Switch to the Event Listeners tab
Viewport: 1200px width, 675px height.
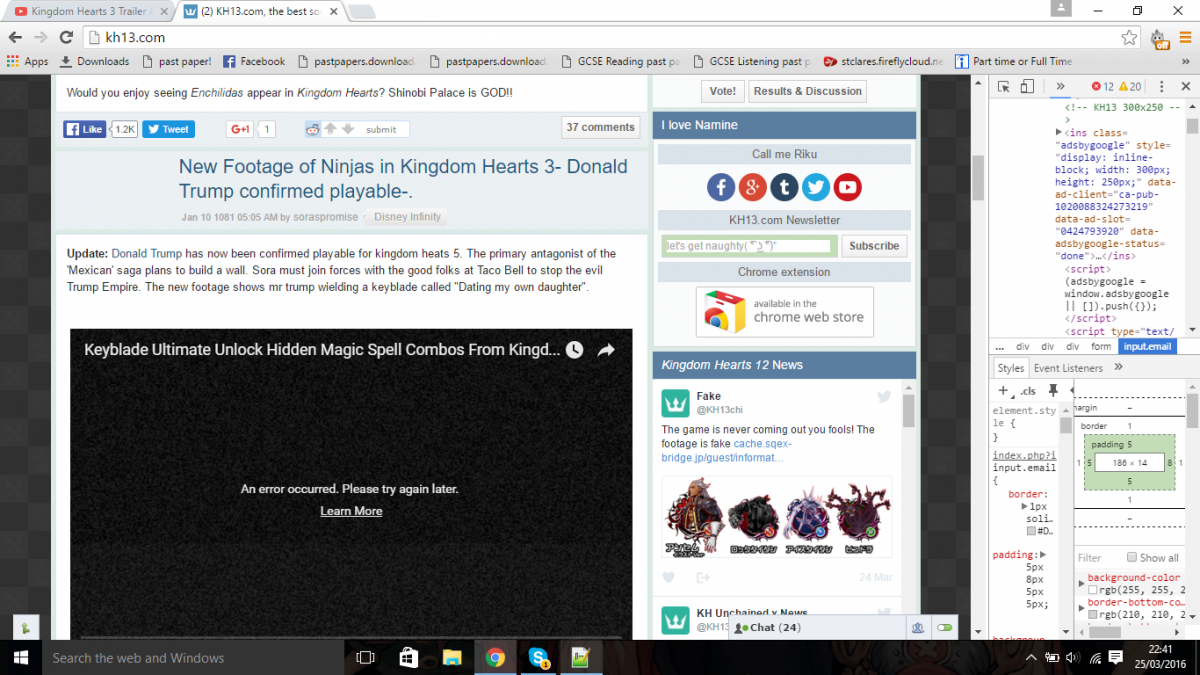[1068, 368]
